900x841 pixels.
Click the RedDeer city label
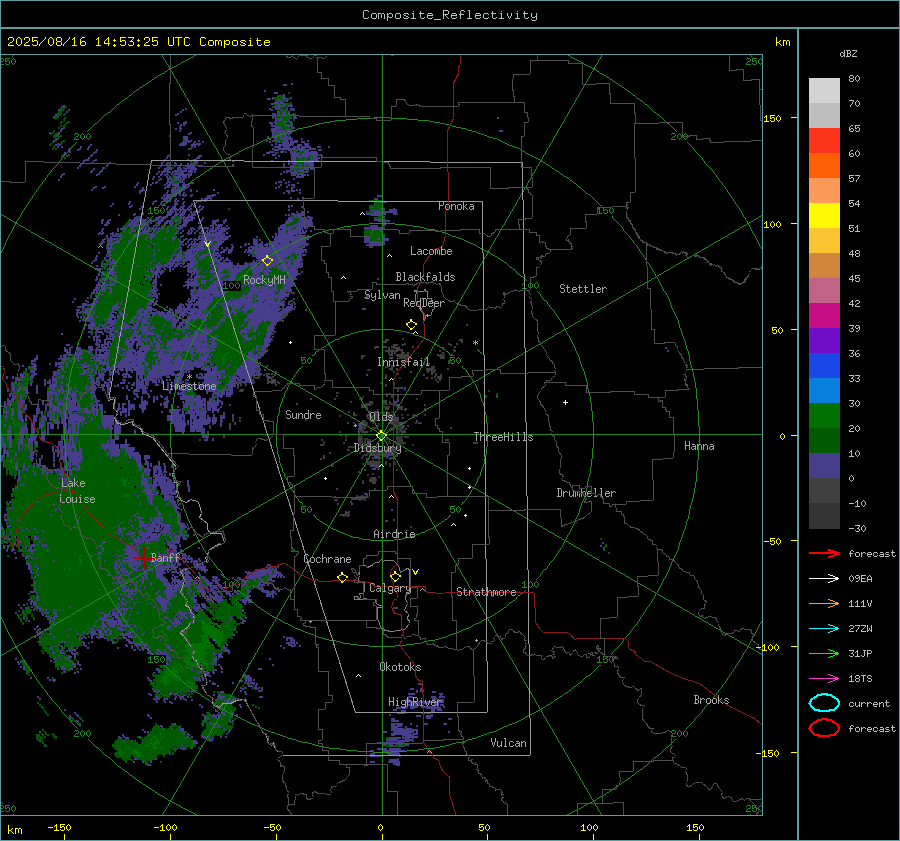coord(424,303)
